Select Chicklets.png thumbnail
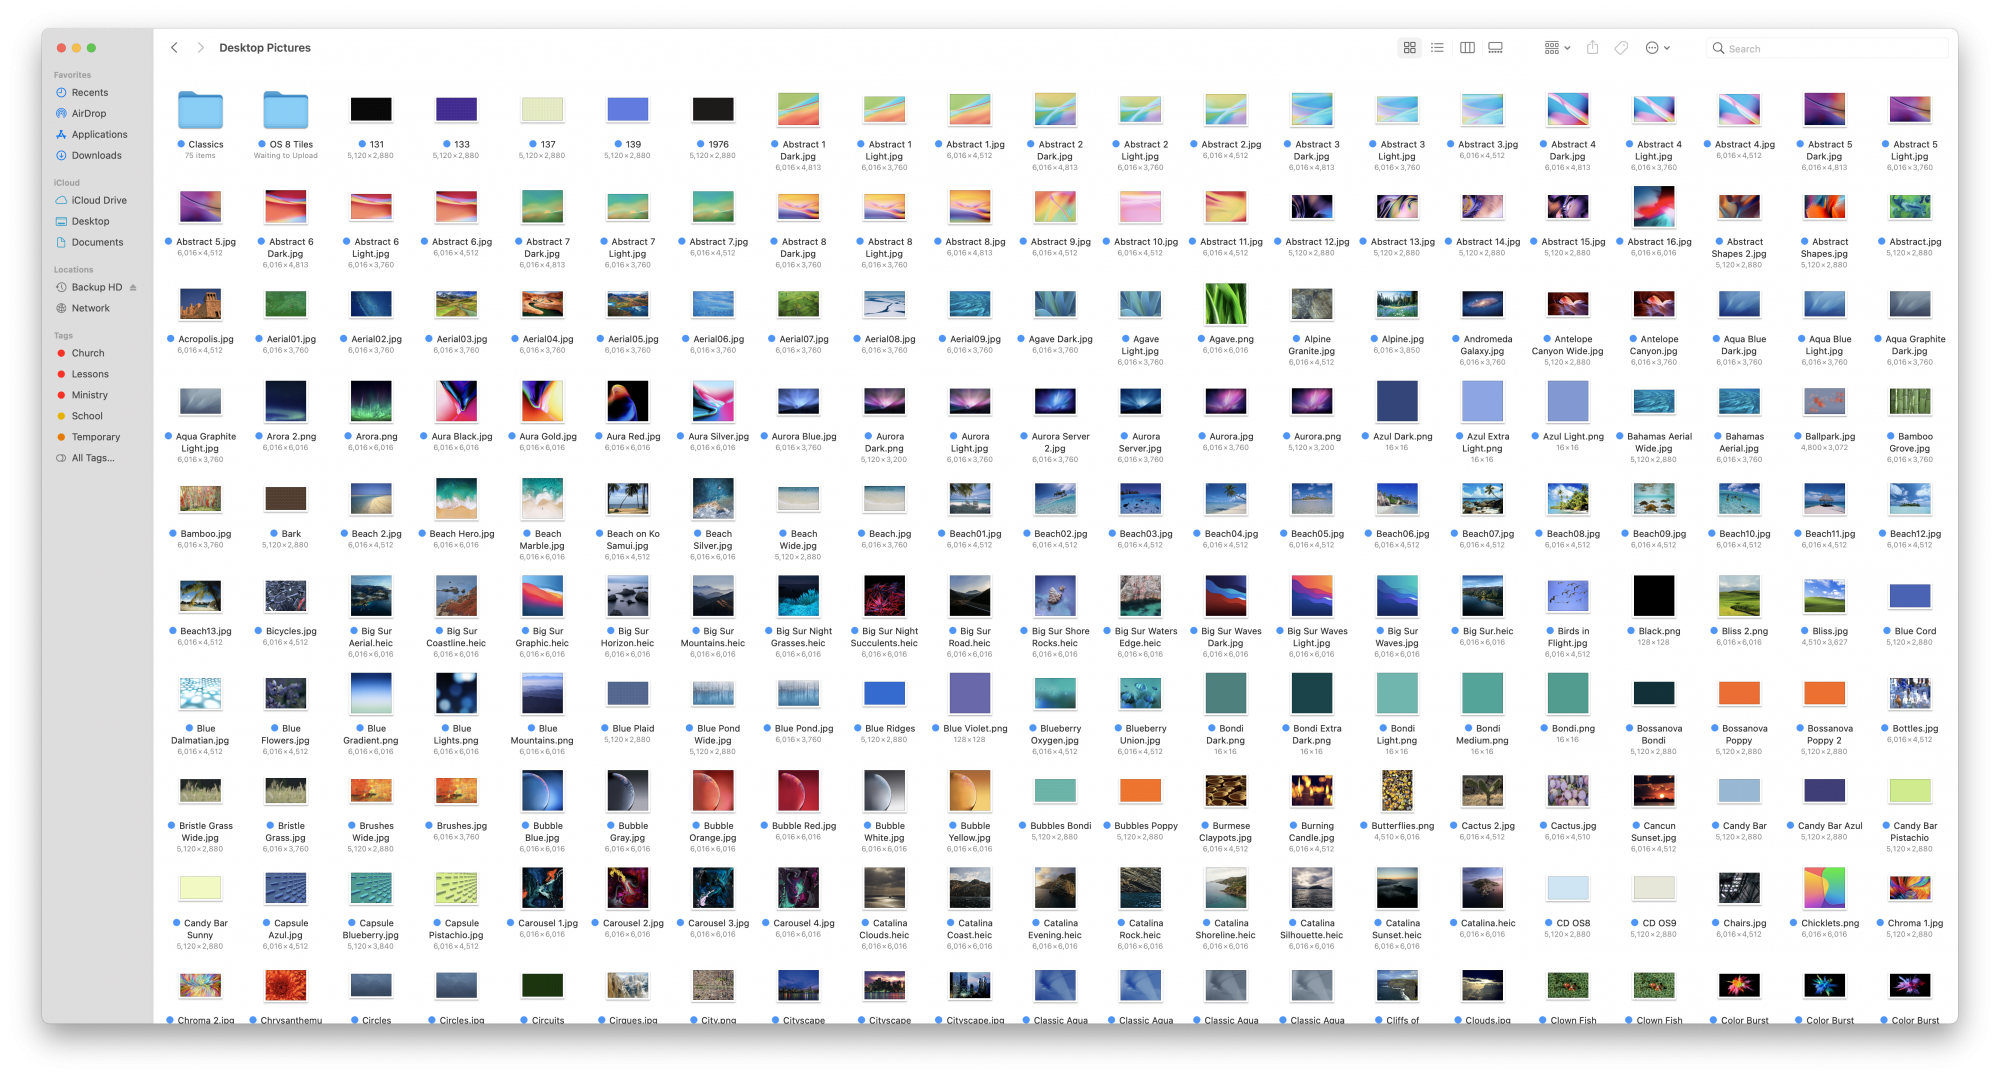The image size is (2000, 1079). click(1825, 888)
